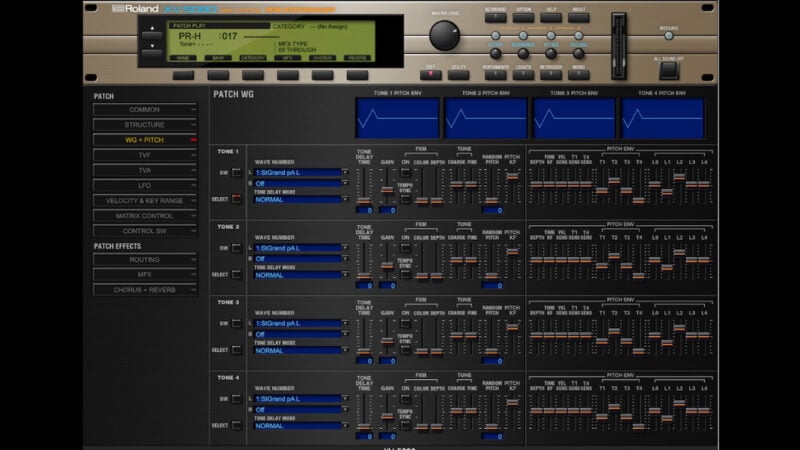This screenshot has width=800, height=450.
Task: Click the Cutoff knob
Action: (x=495, y=53)
